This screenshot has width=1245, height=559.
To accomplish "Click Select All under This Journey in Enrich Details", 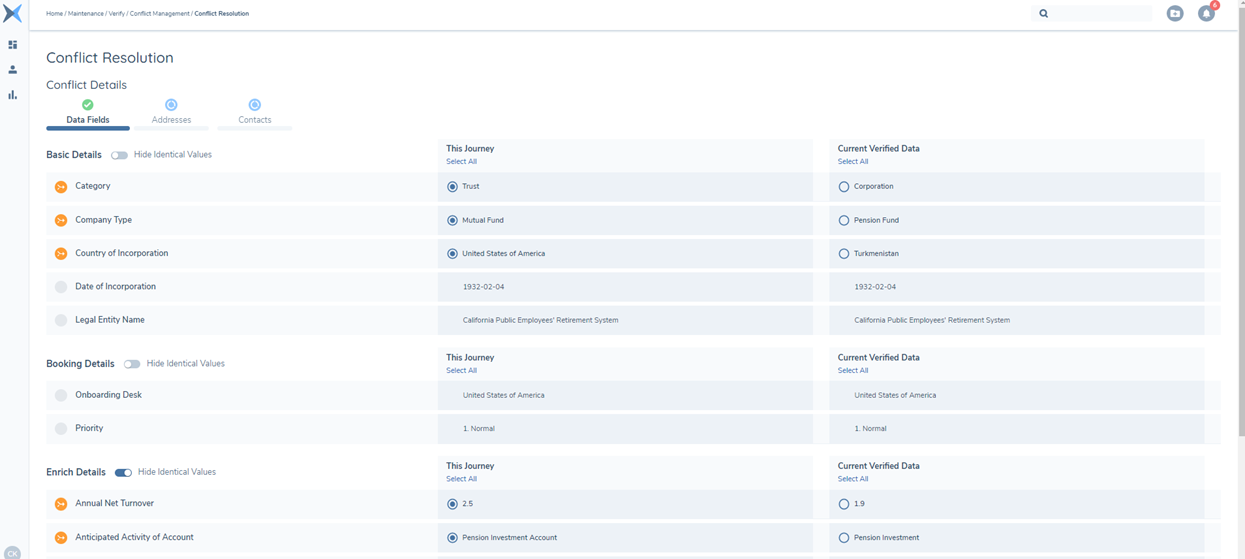I will point(461,479).
